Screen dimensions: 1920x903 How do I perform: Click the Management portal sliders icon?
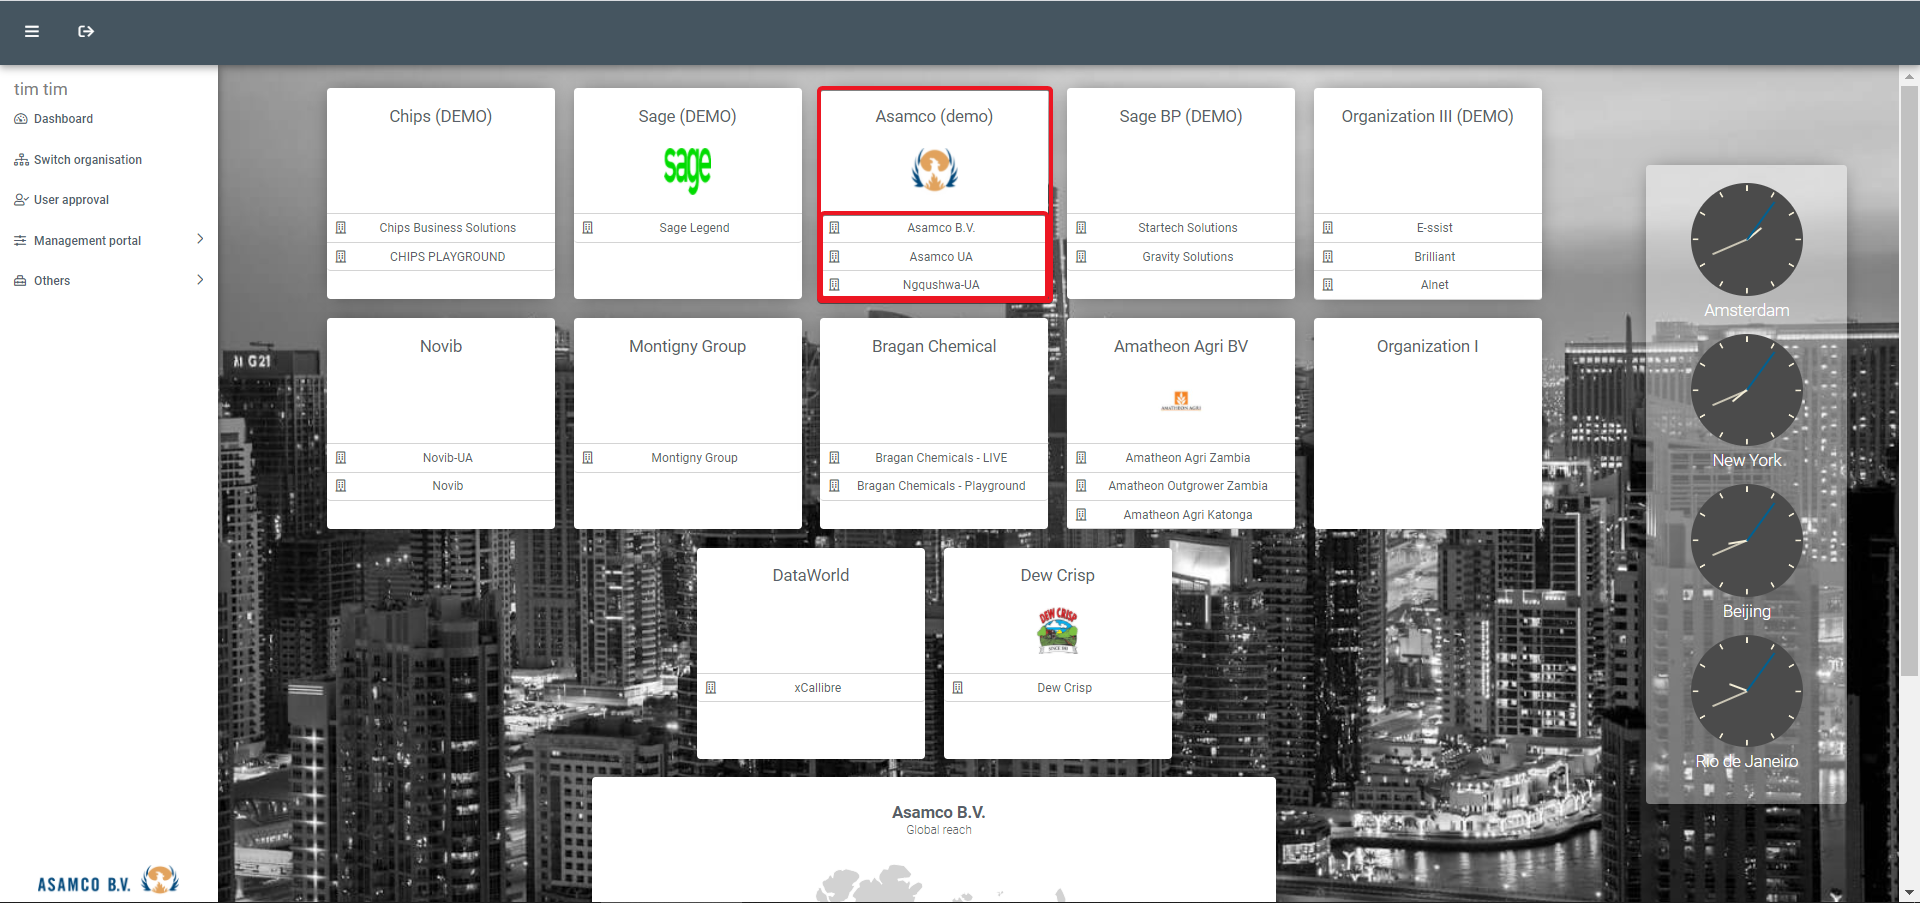(x=21, y=241)
